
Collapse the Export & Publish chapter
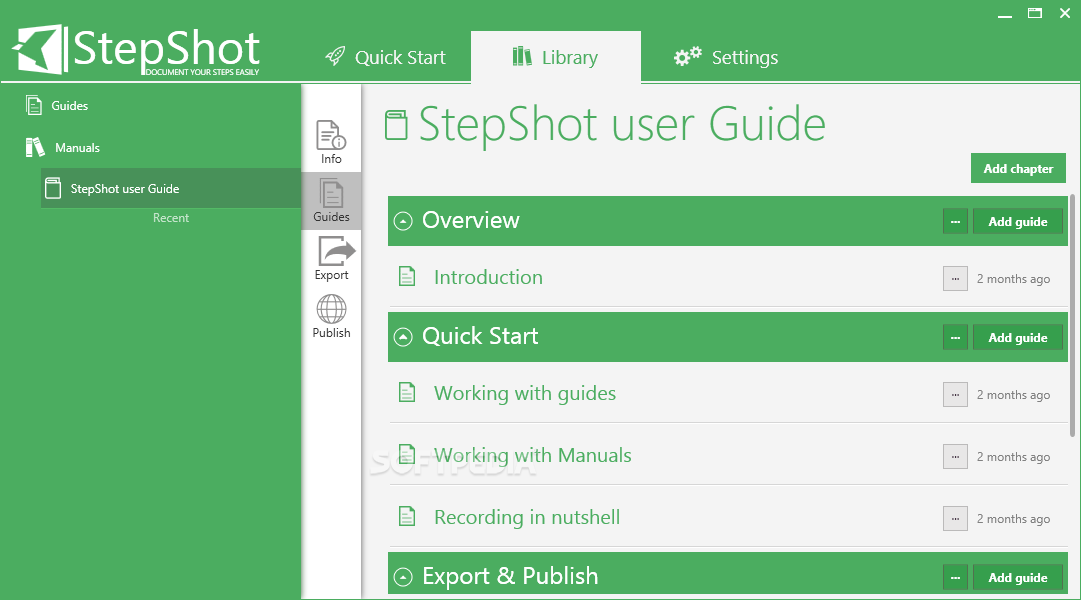click(403, 577)
